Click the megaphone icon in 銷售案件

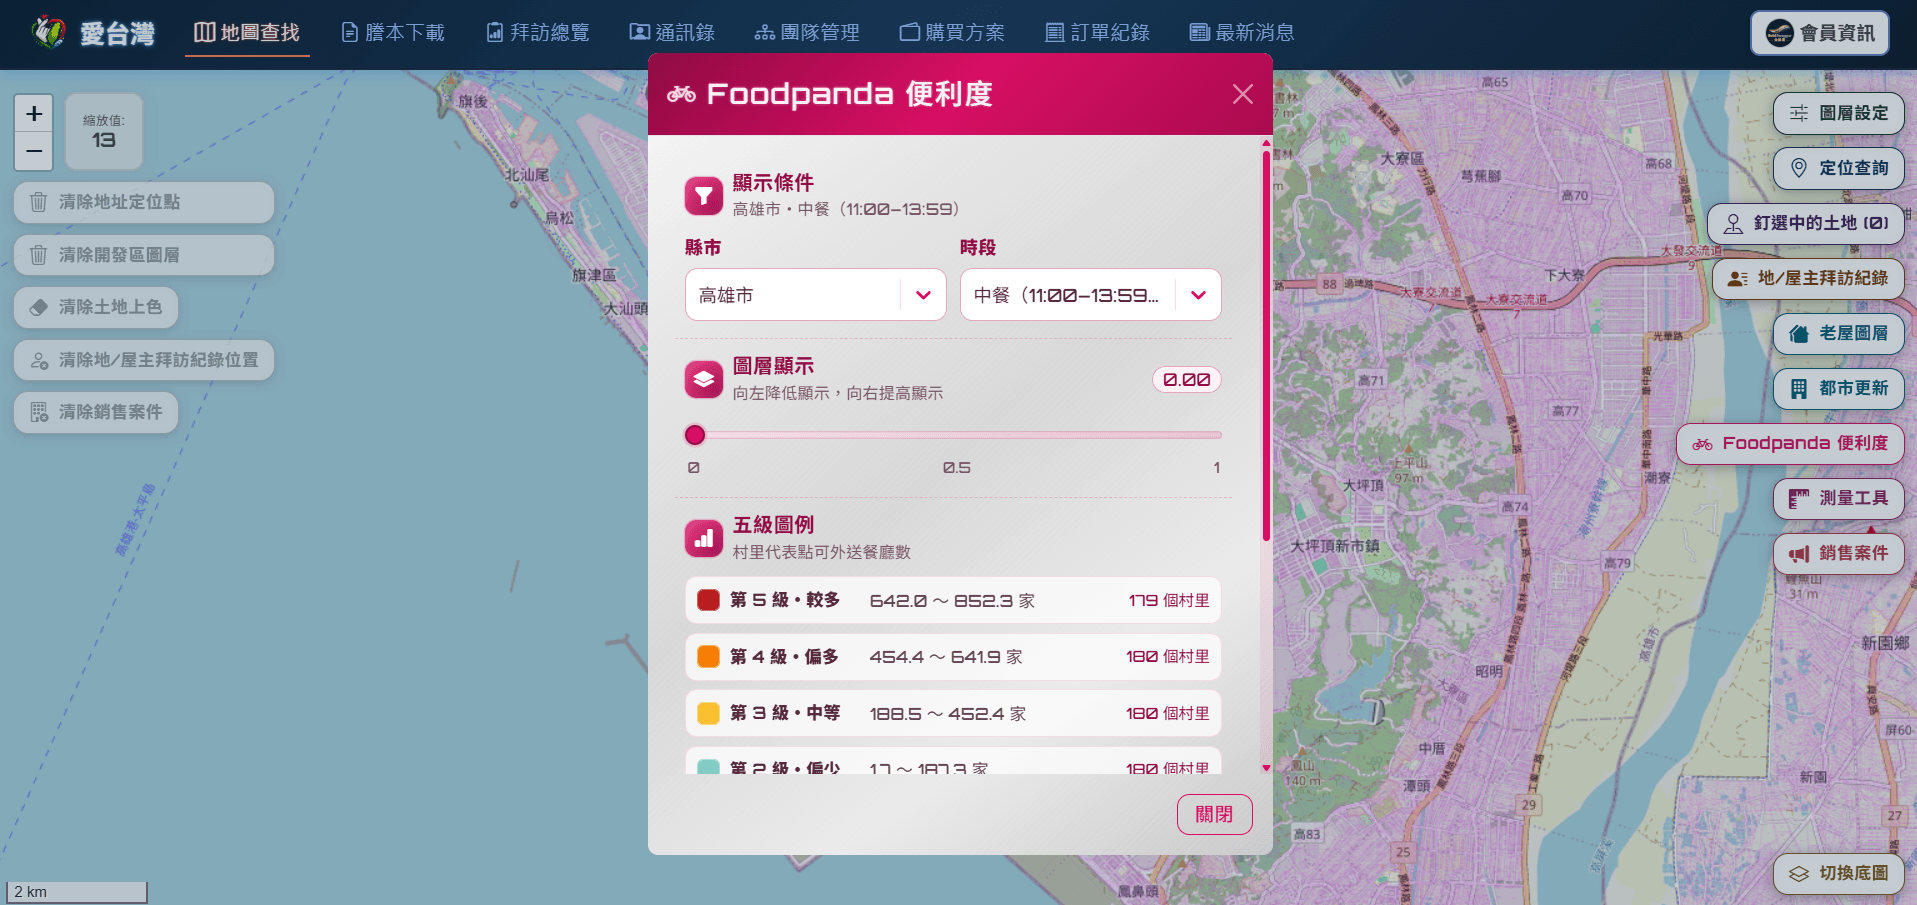click(1799, 553)
